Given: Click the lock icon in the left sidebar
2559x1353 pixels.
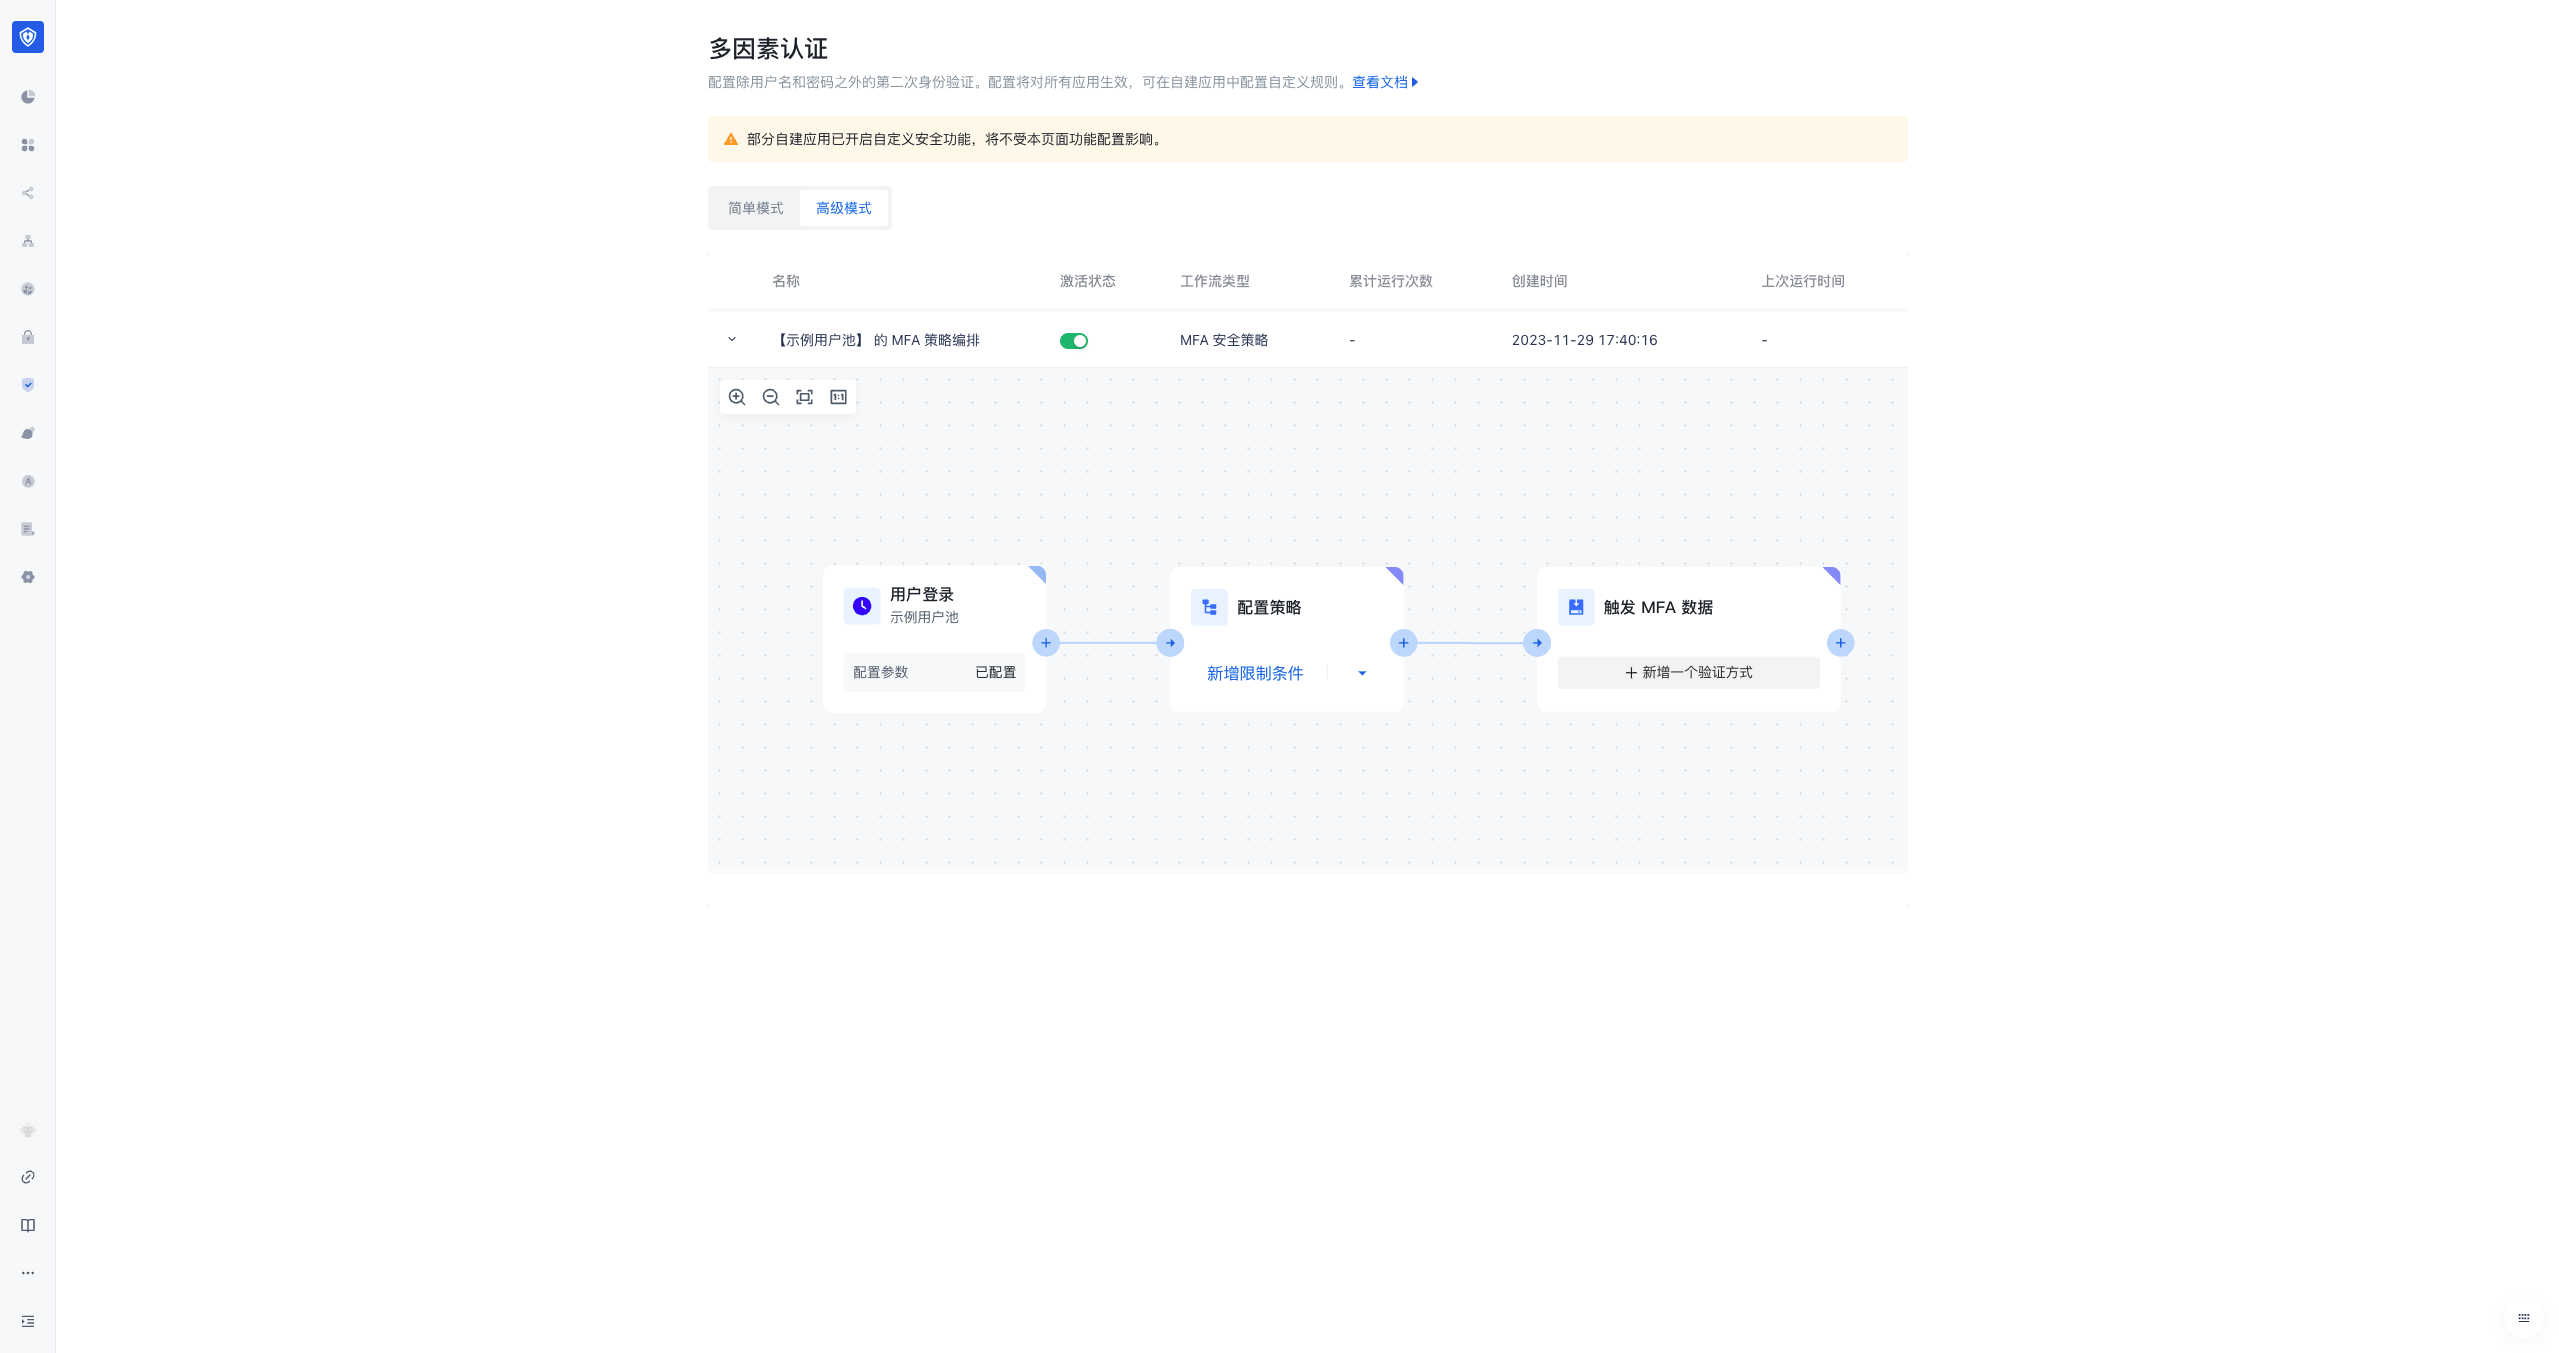Looking at the screenshot, I should tap(27, 337).
